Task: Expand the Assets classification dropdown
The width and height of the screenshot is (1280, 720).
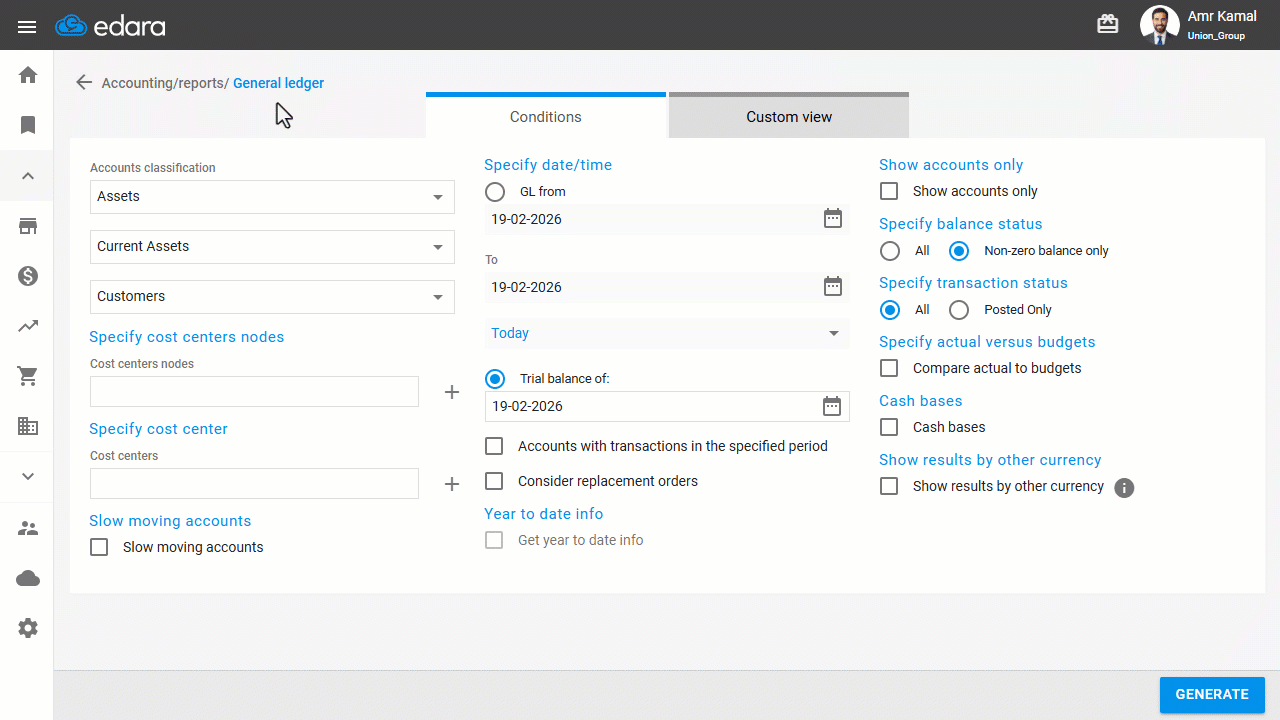Action: click(x=272, y=197)
